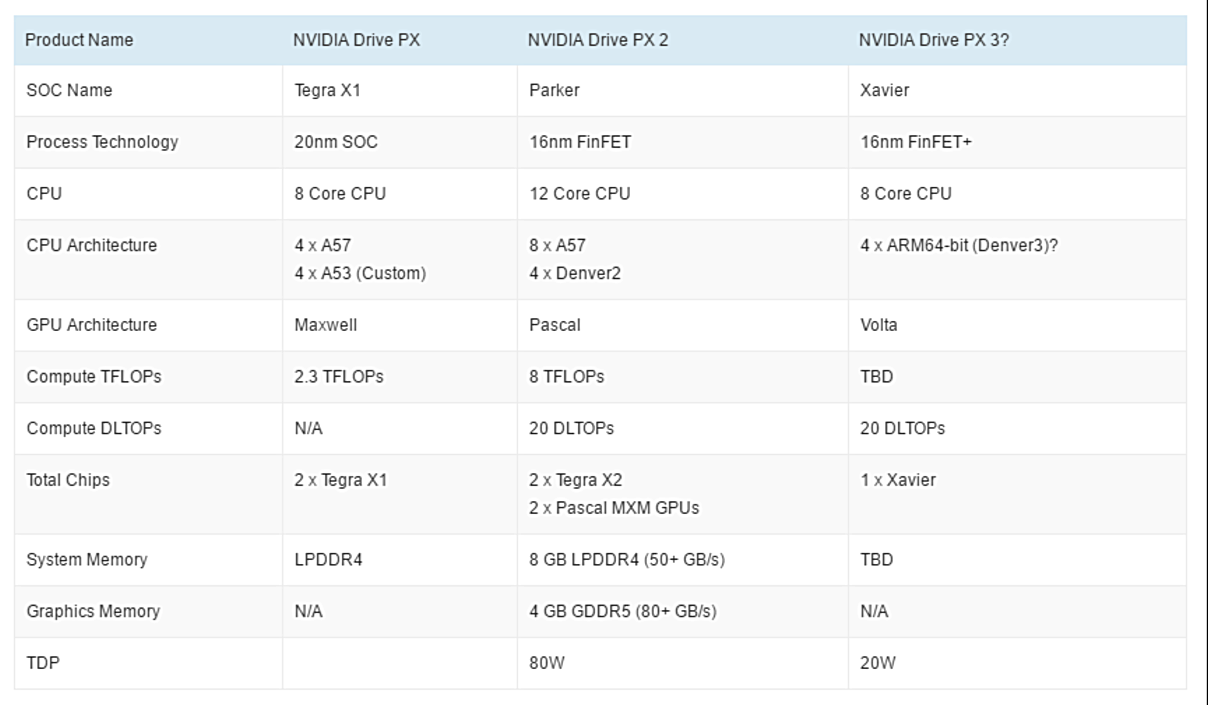Image resolution: width=1208 pixels, height=705 pixels.
Task: Click the 'Volta' GPU architecture cell
Action: click(x=879, y=325)
